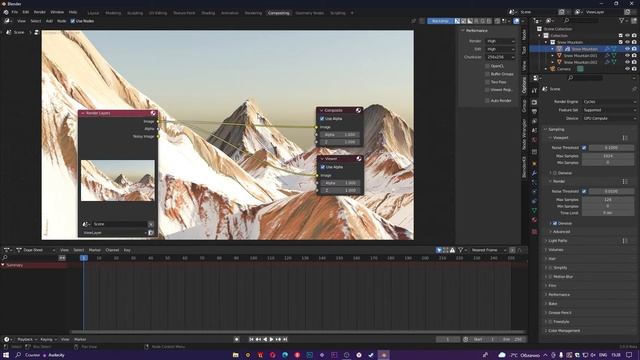Open the Chunksize 256x256 dropdown
Image resolution: width=640 pixels, height=360 pixels.
click(x=500, y=57)
